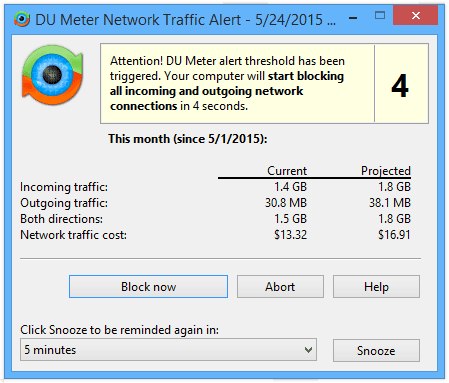Click the Incoming traffic row label
The image size is (449, 383).
tap(64, 187)
